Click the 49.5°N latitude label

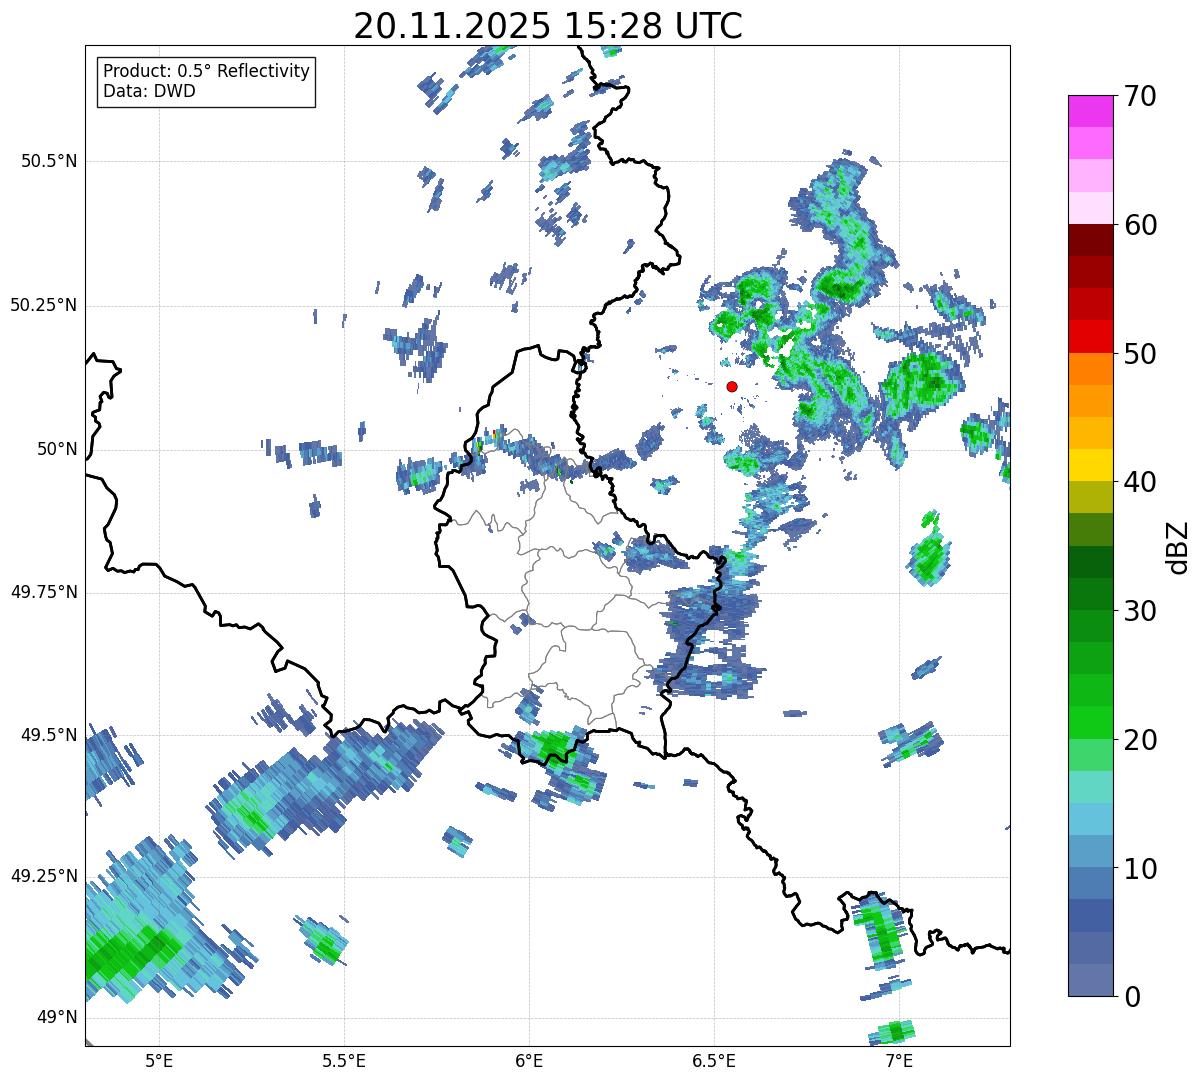(x=49, y=735)
